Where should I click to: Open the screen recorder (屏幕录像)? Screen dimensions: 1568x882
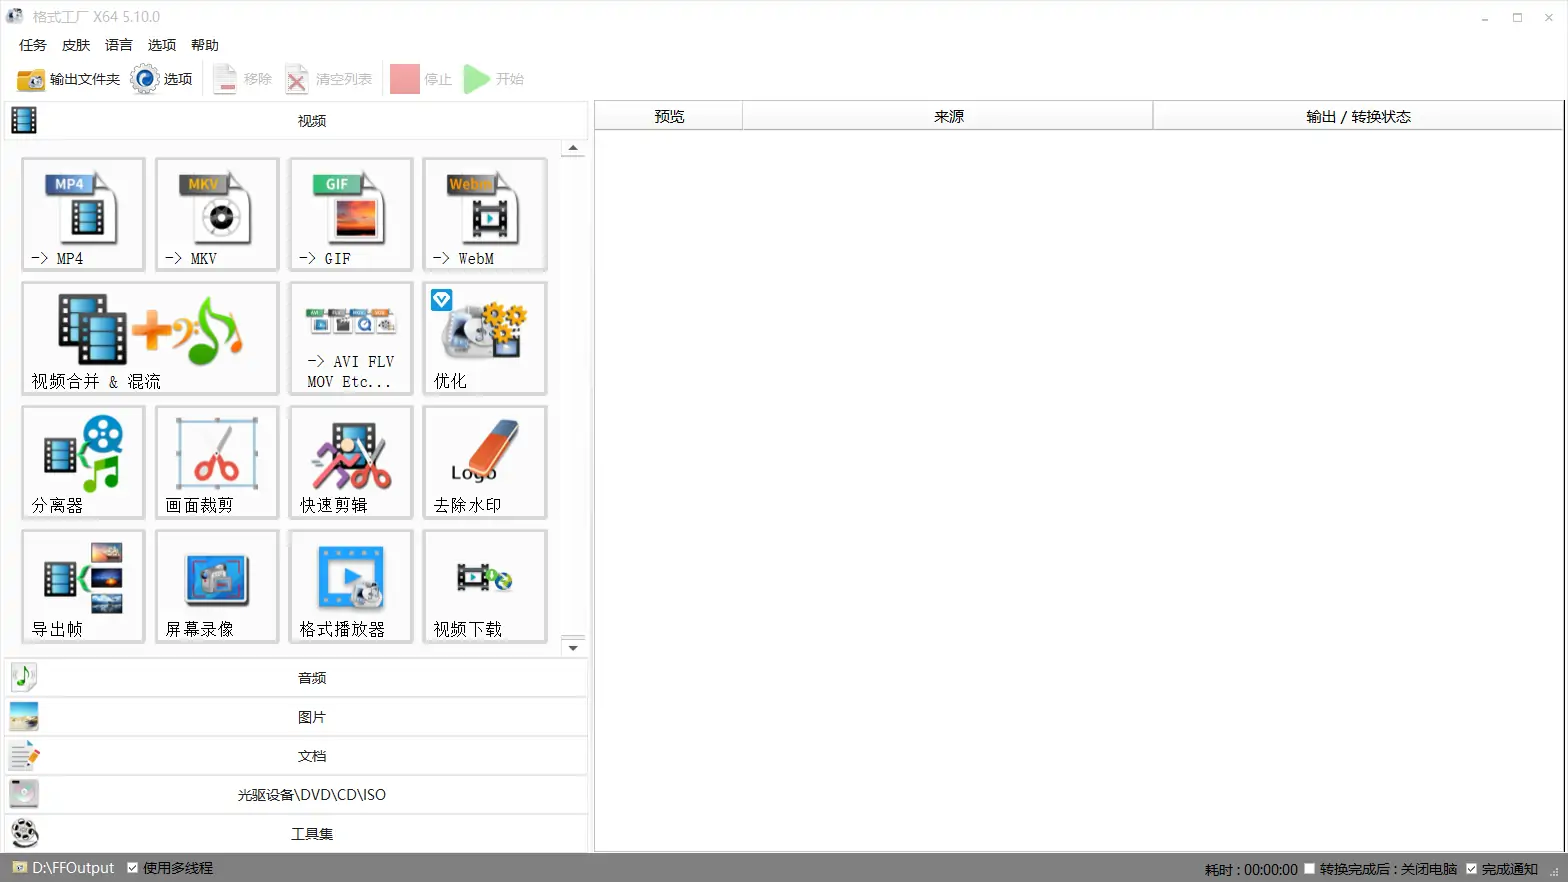pyautogui.click(x=217, y=586)
